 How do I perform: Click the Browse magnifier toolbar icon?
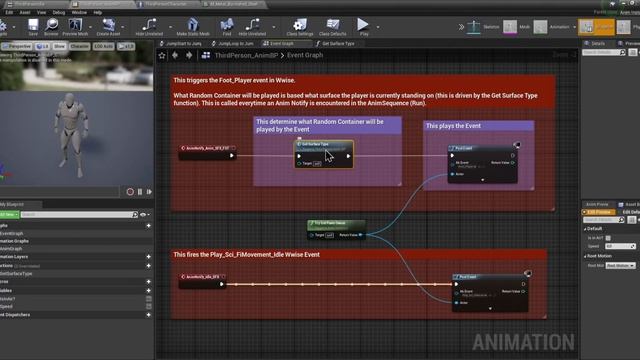click(x=51, y=25)
